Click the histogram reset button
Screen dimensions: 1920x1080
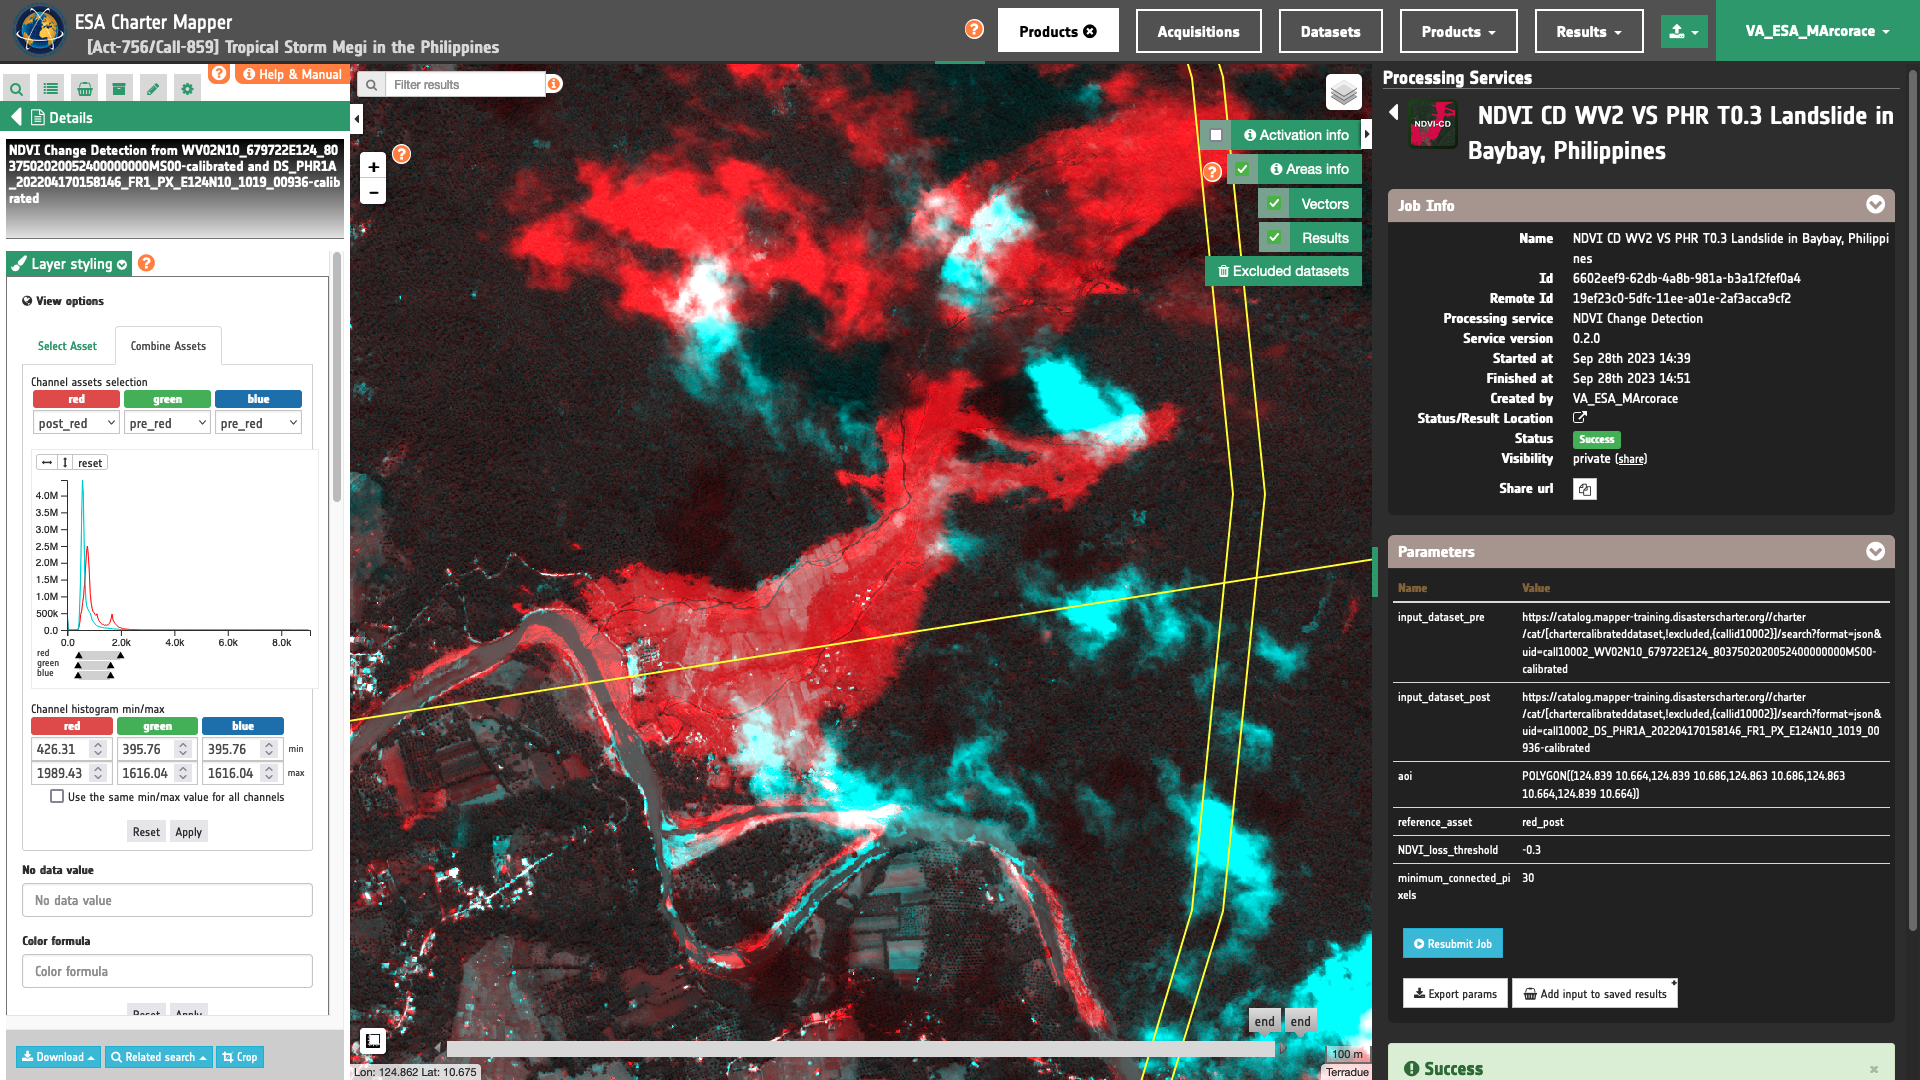[x=90, y=463]
